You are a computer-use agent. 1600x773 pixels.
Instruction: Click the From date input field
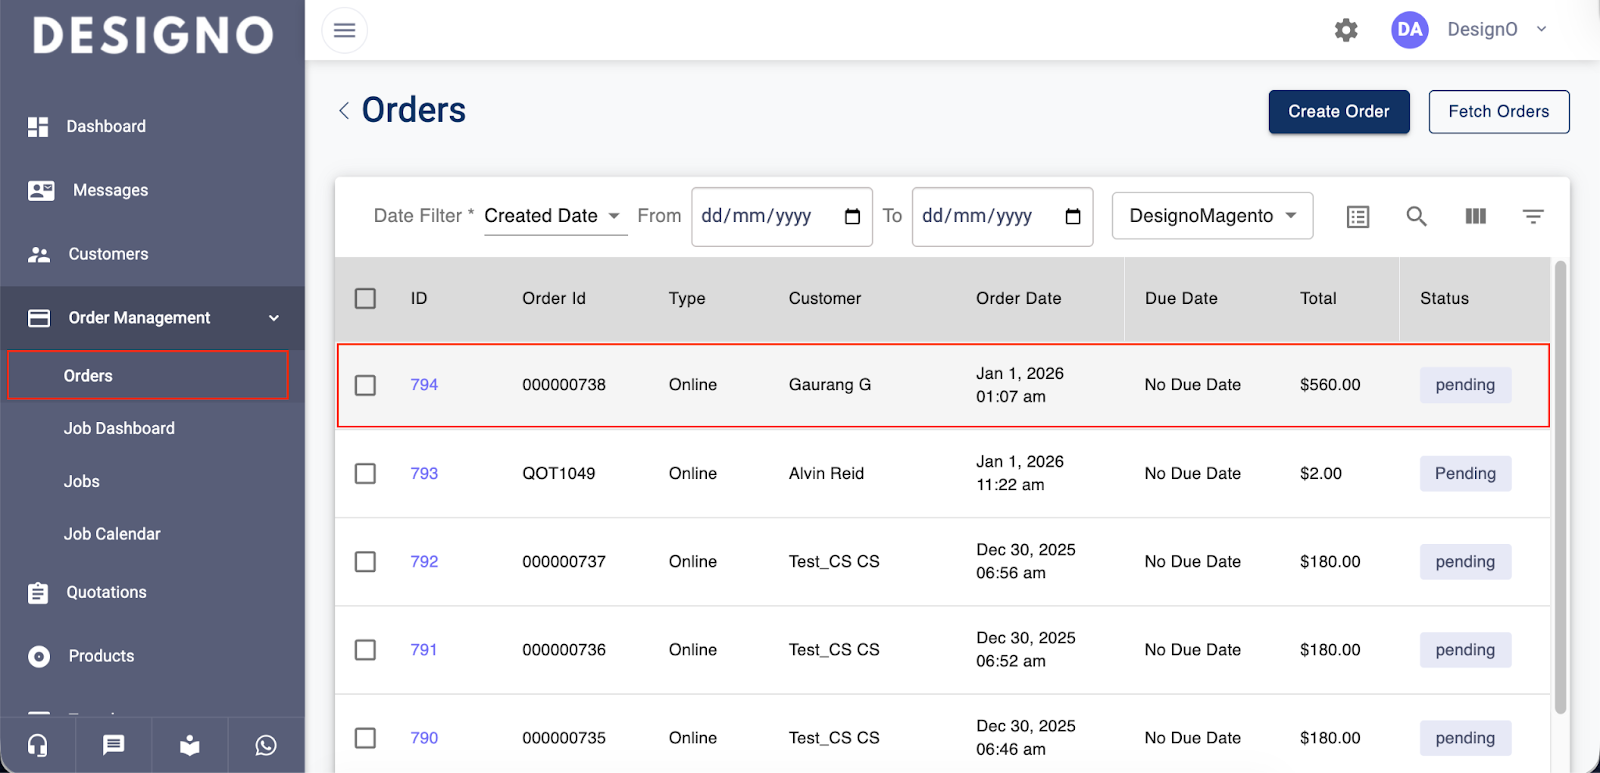(770, 216)
